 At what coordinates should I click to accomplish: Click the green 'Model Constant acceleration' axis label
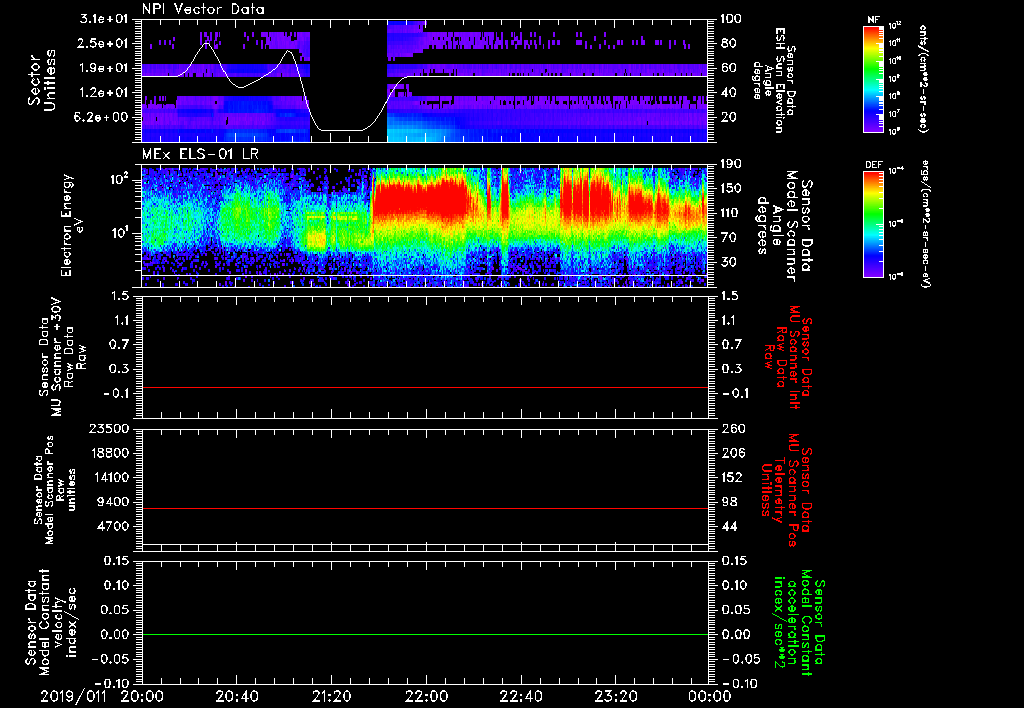(x=798, y=622)
